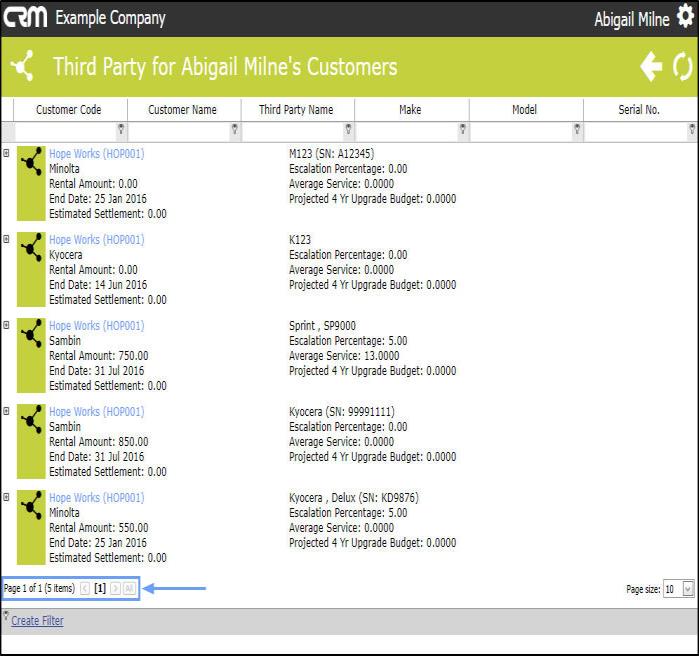The height and width of the screenshot is (656, 699).
Task: Click the Customer Code filter input
Action: point(65,132)
